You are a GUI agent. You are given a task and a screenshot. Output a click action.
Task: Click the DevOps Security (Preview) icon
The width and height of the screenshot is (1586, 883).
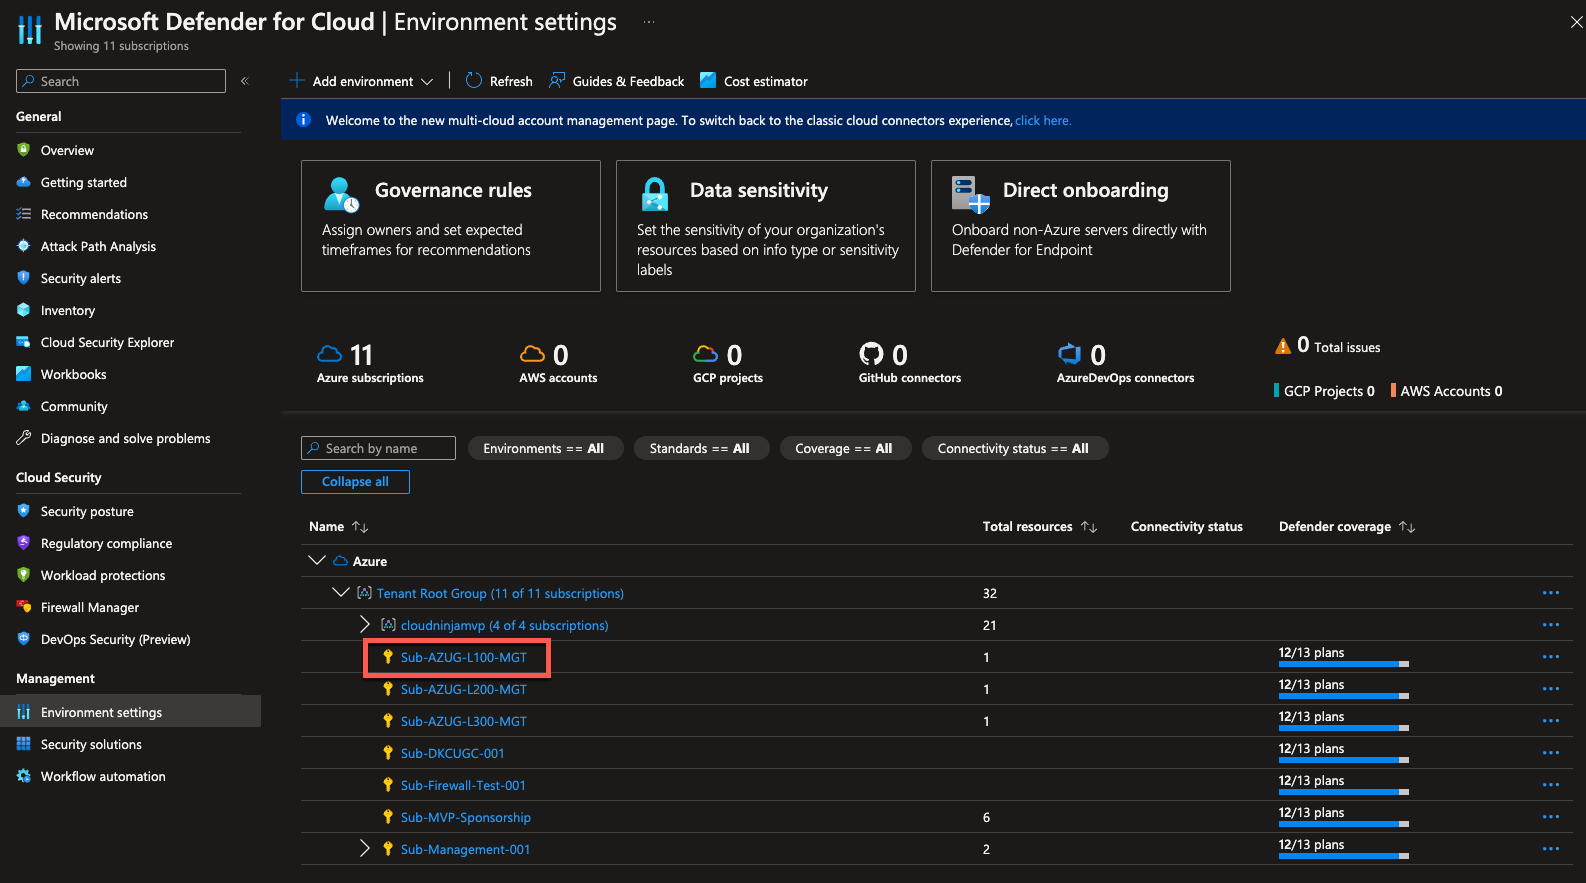(24, 639)
